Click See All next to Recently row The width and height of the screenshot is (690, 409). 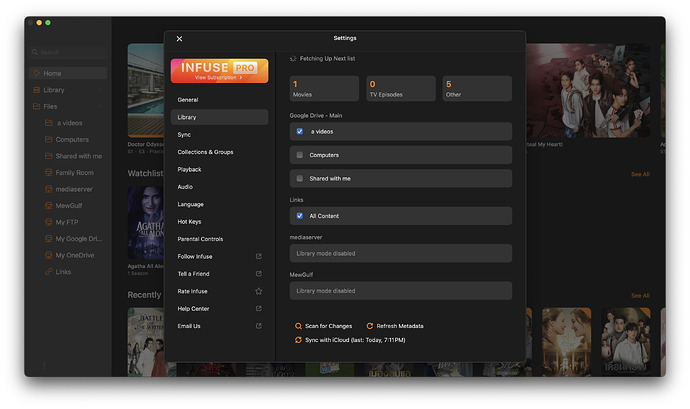click(x=640, y=296)
